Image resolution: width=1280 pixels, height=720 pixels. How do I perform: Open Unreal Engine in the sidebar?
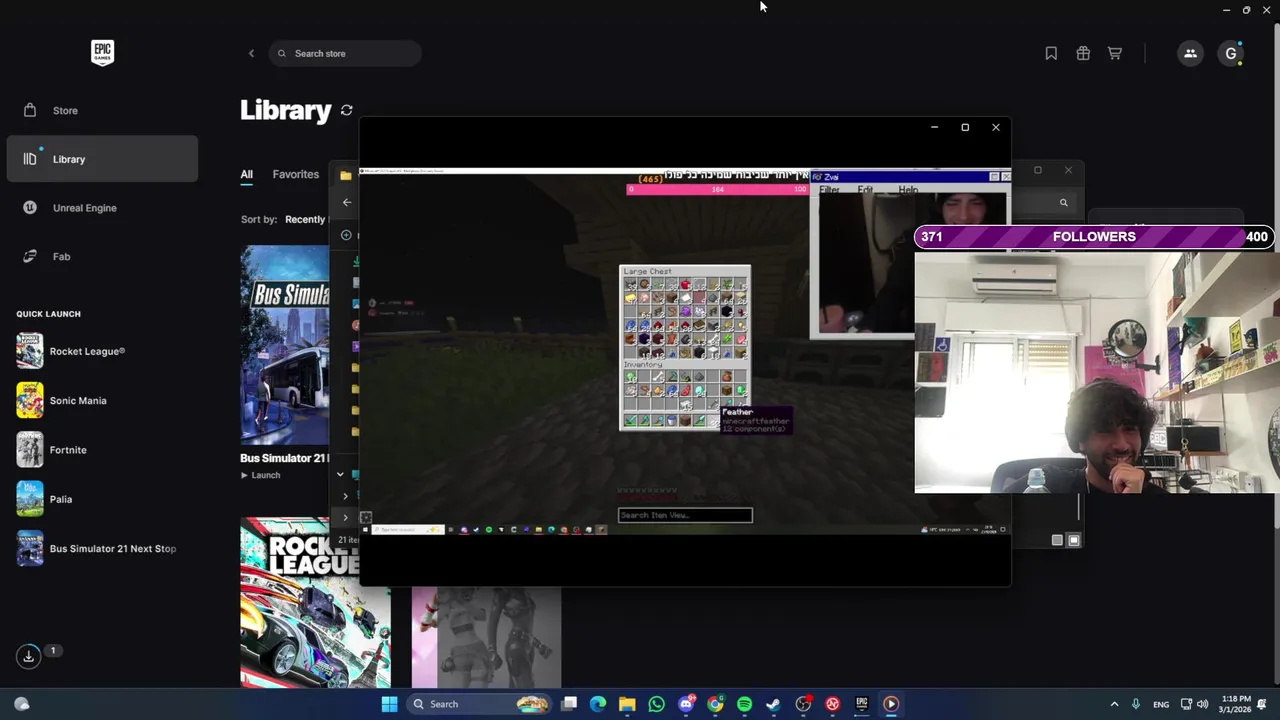pyautogui.click(x=102, y=208)
